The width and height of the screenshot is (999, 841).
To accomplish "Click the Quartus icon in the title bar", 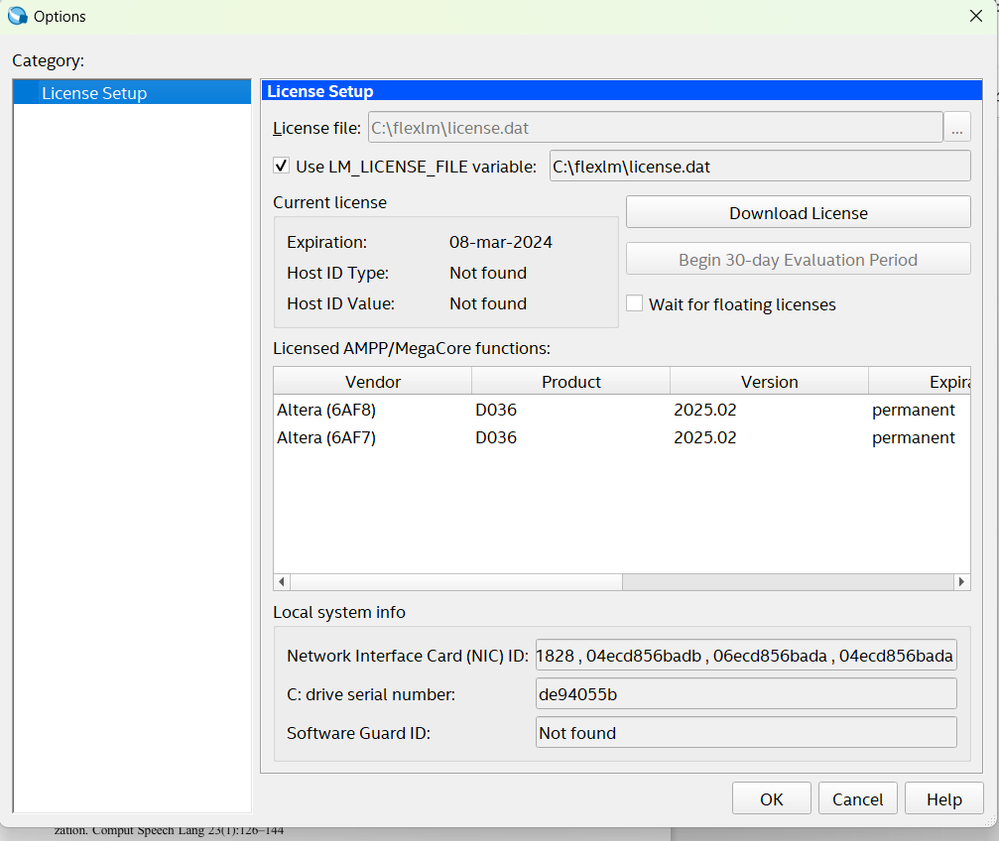I will click(18, 16).
